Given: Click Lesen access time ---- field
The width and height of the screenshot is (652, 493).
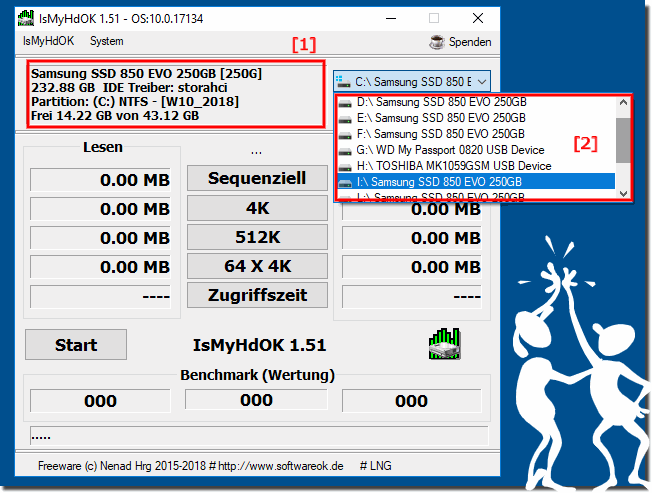Looking at the screenshot, I should pyautogui.click(x=100, y=296).
